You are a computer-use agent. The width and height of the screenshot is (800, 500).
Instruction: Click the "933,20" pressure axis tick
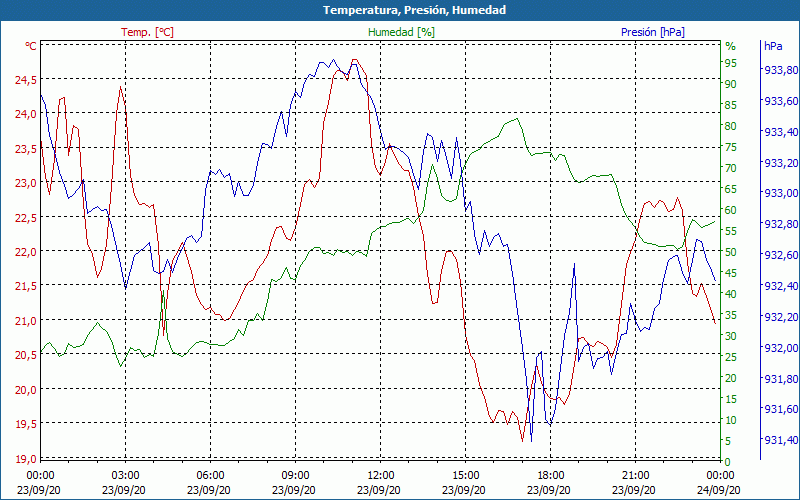(x=781, y=163)
